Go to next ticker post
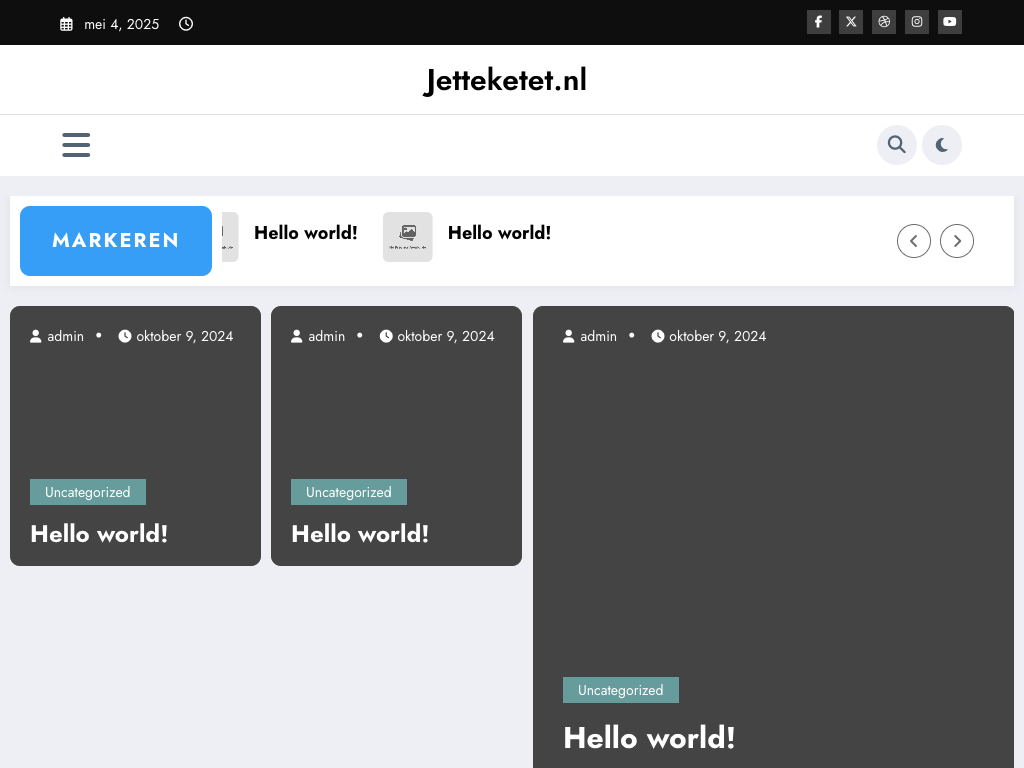Image resolution: width=1024 pixels, height=768 pixels. [957, 241]
